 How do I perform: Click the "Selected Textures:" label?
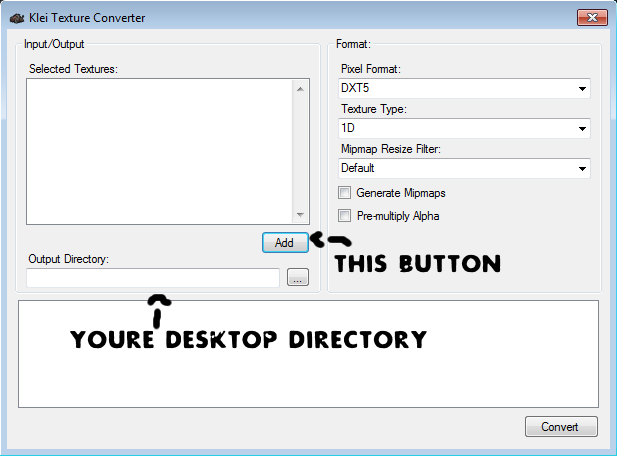[x=73, y=68]
